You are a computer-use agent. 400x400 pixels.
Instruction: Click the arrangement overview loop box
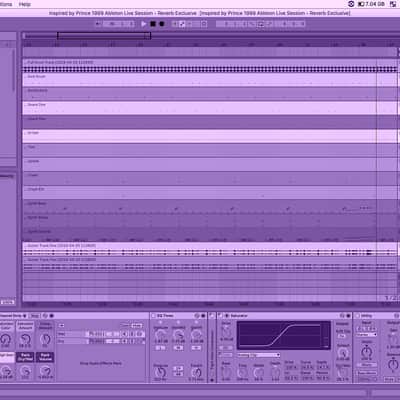104,36
